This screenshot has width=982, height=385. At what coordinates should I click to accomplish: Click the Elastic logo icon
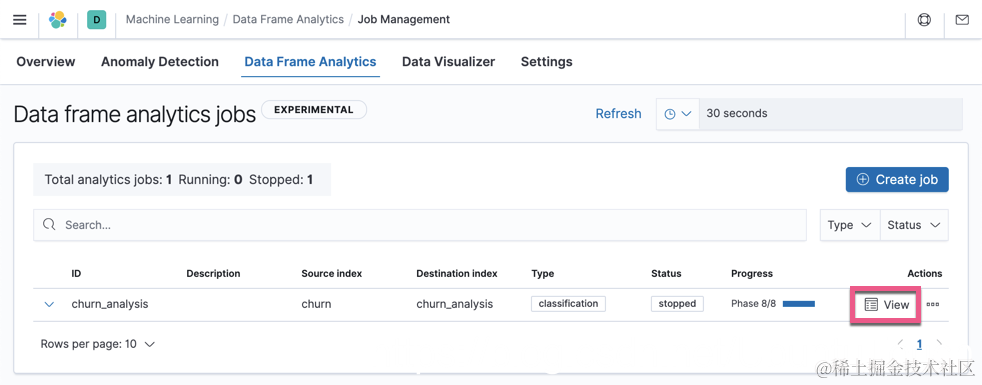tap(58, 19)
